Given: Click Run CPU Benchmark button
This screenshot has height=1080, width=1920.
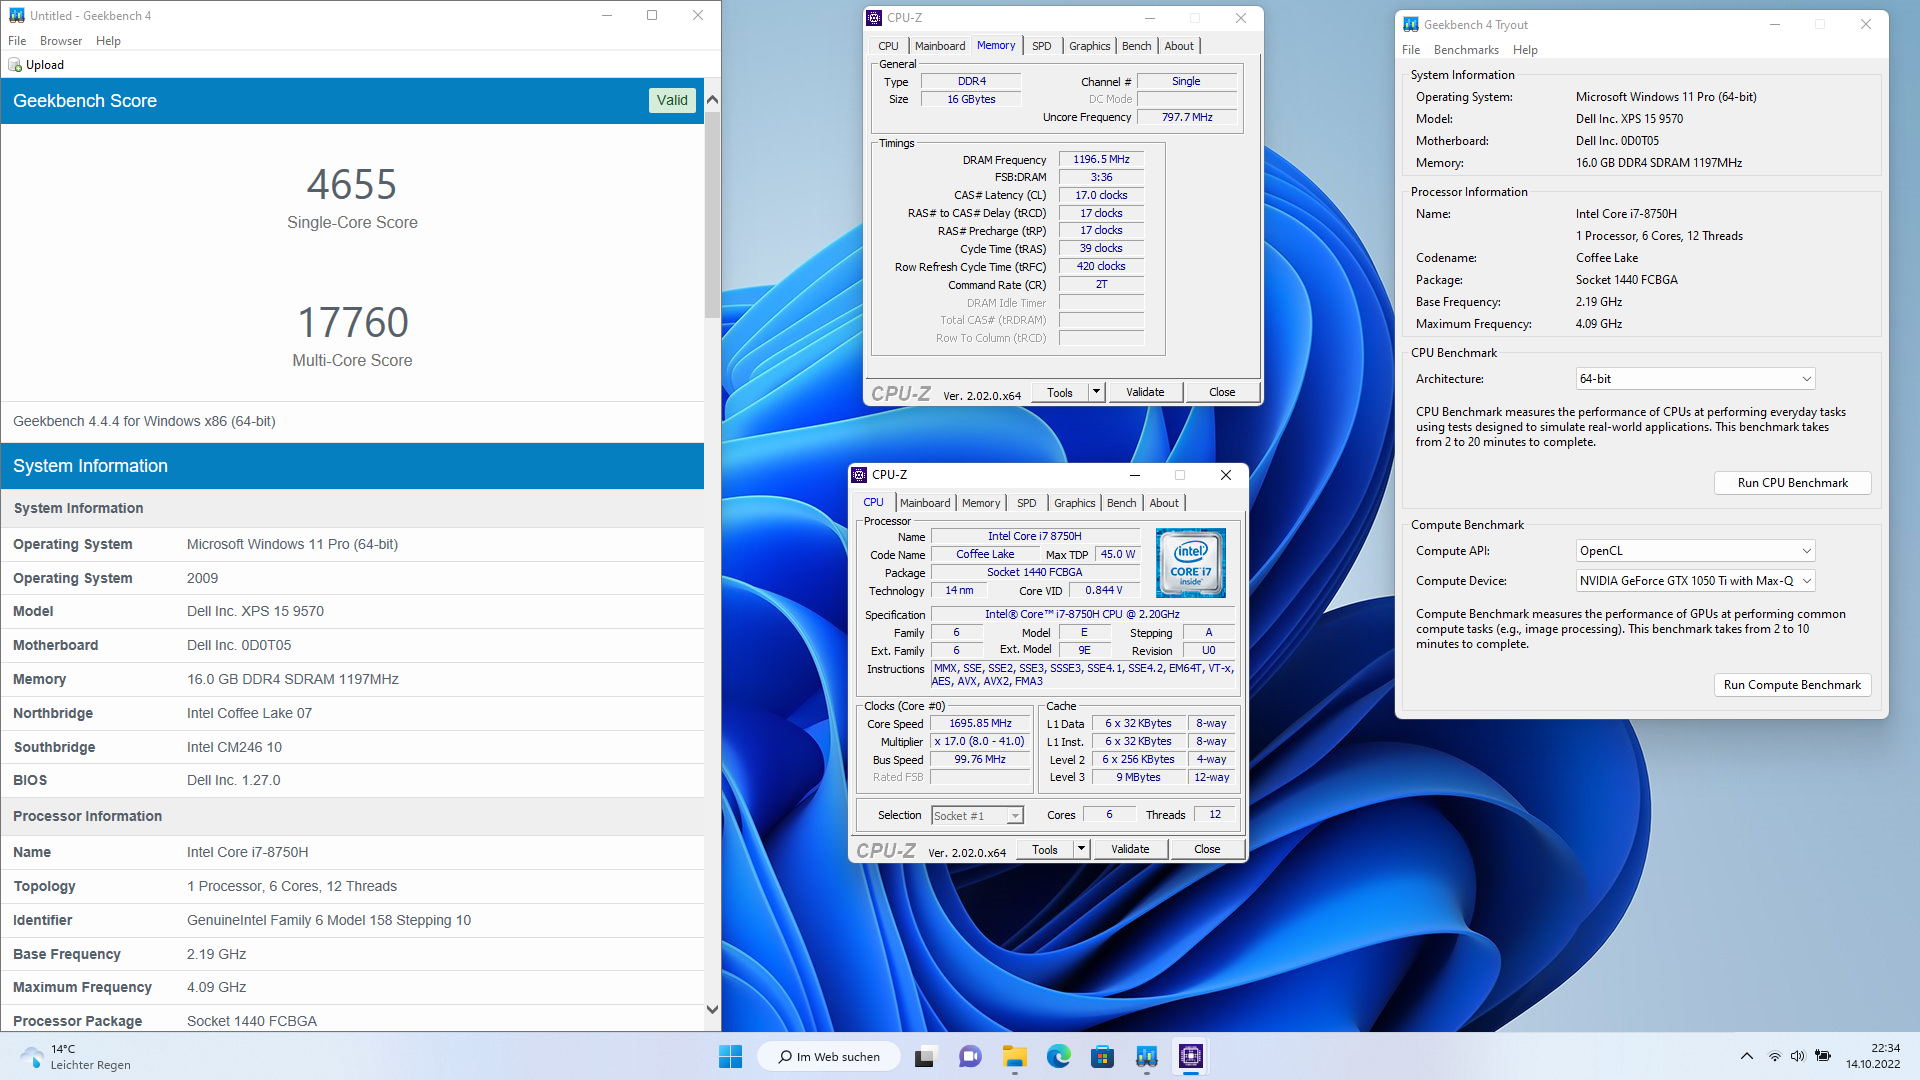Looking at the screenshot, I should click(1792, 483).
